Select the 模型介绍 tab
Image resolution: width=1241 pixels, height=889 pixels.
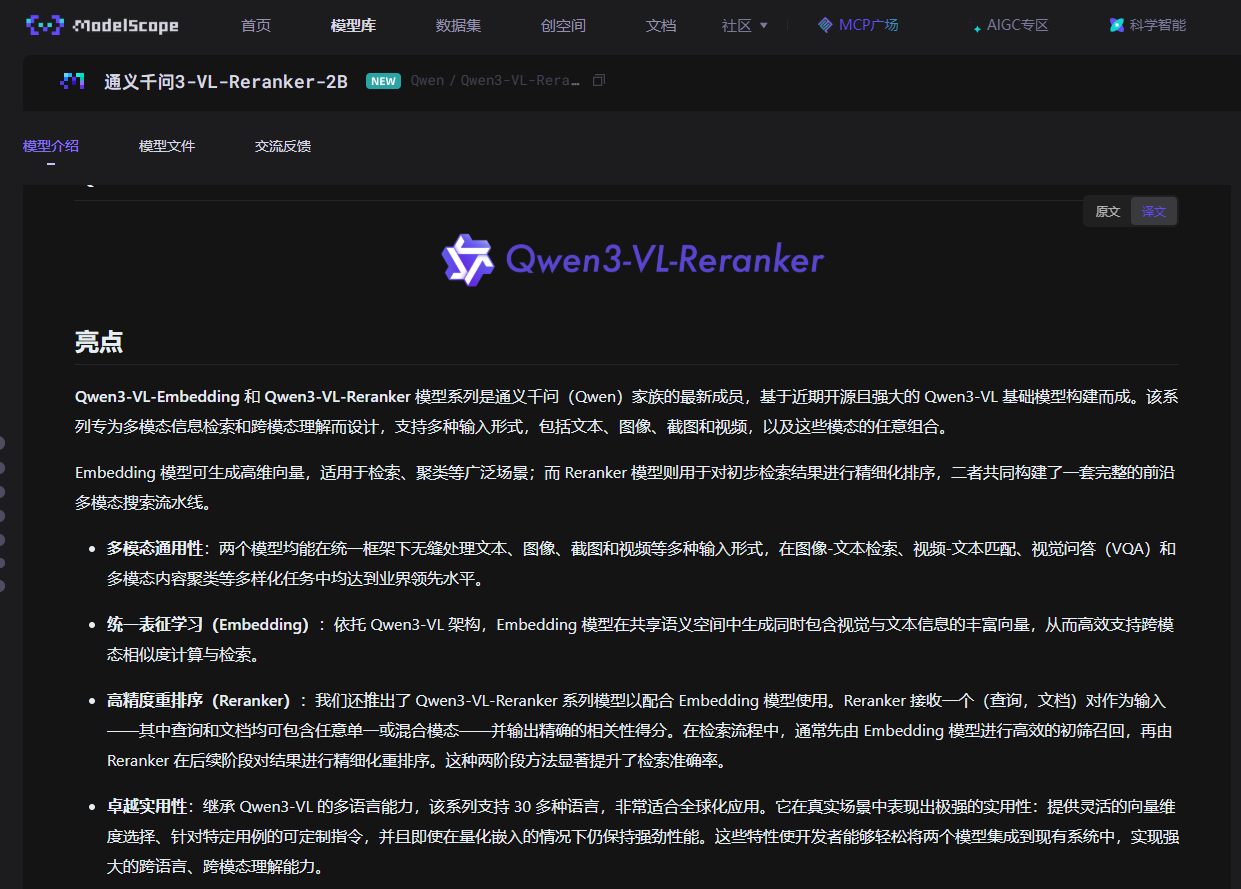coord(51,146)
